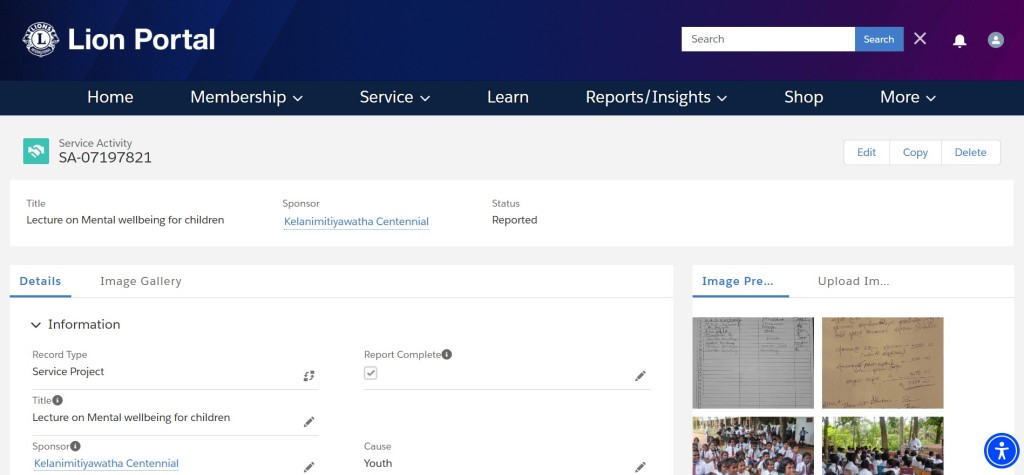Click the Change Record Type icon
Image resolution: width=1024 pixels, height=475 pixels.
point(309,376)
